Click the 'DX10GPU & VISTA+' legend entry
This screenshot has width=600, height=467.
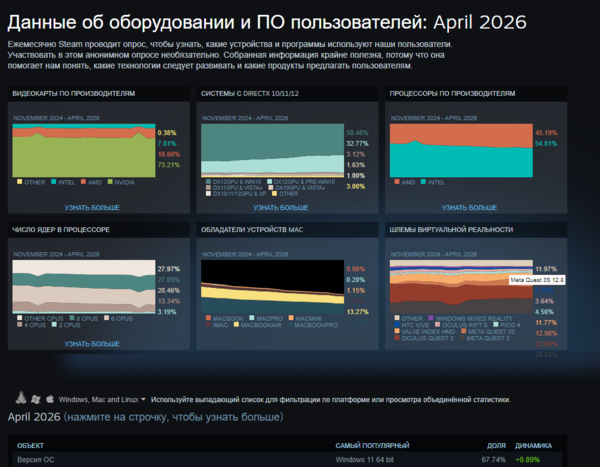point(297,188)
